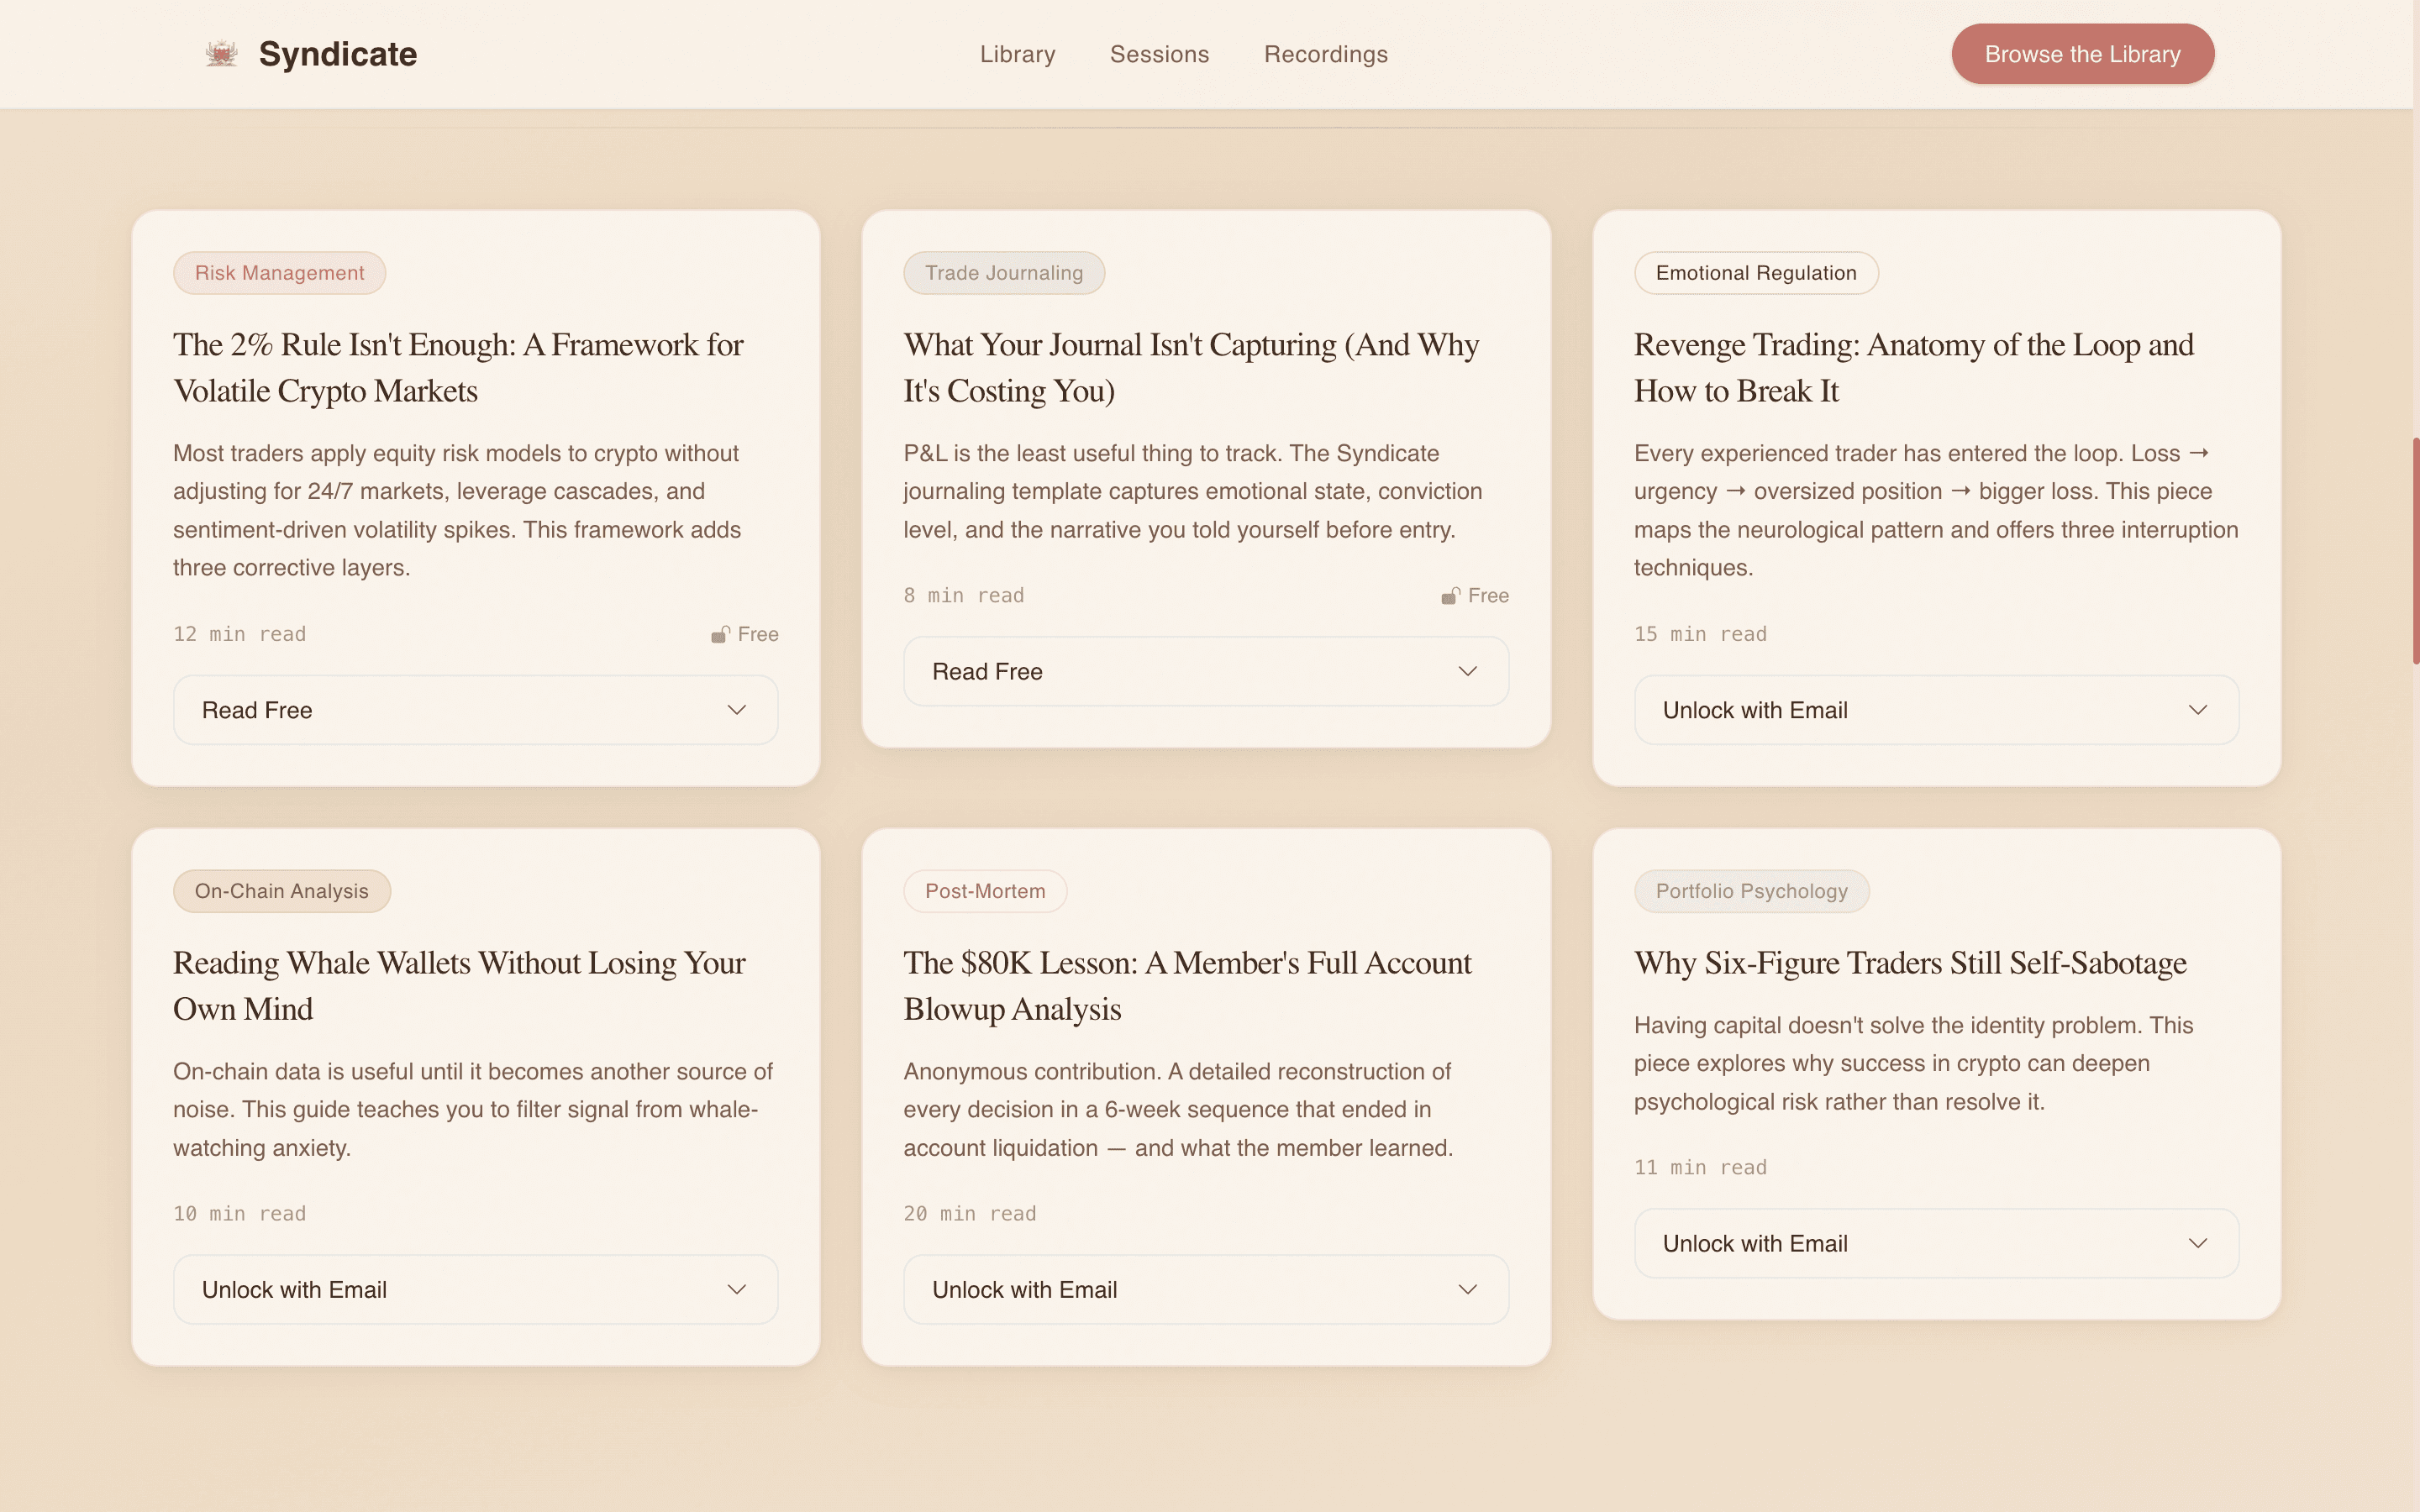Click the '12 min read' label
The height and width of the screenshot is (1512, 2420).
pos(240,634)
